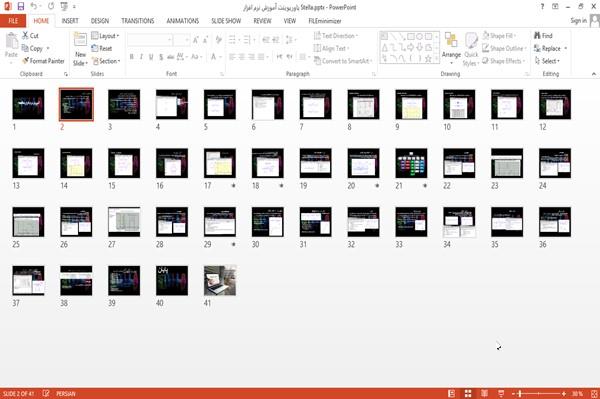Switch to the INSERT tab
Screen dimensions: 600x399
coord(70,21)
